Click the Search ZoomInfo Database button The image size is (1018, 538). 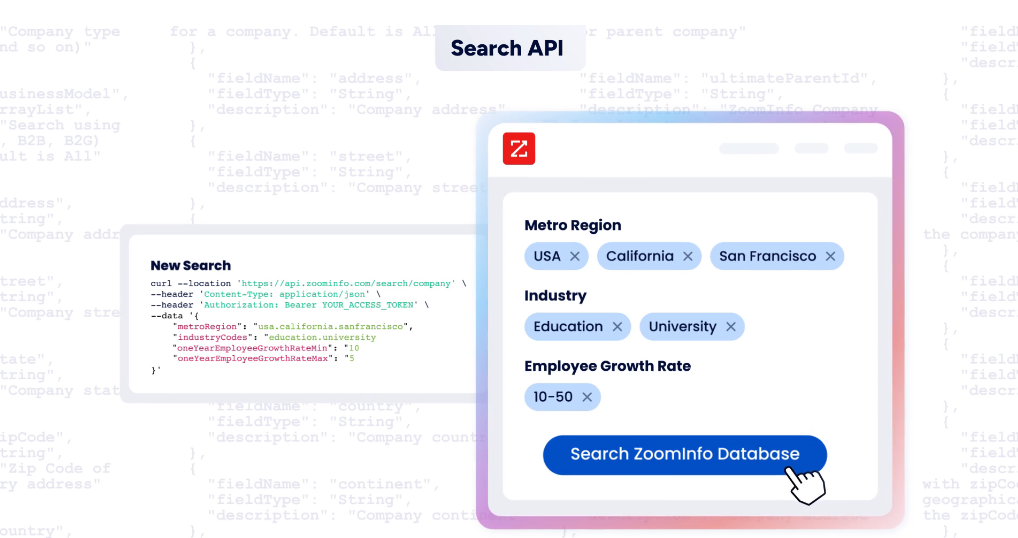point(685,454)
